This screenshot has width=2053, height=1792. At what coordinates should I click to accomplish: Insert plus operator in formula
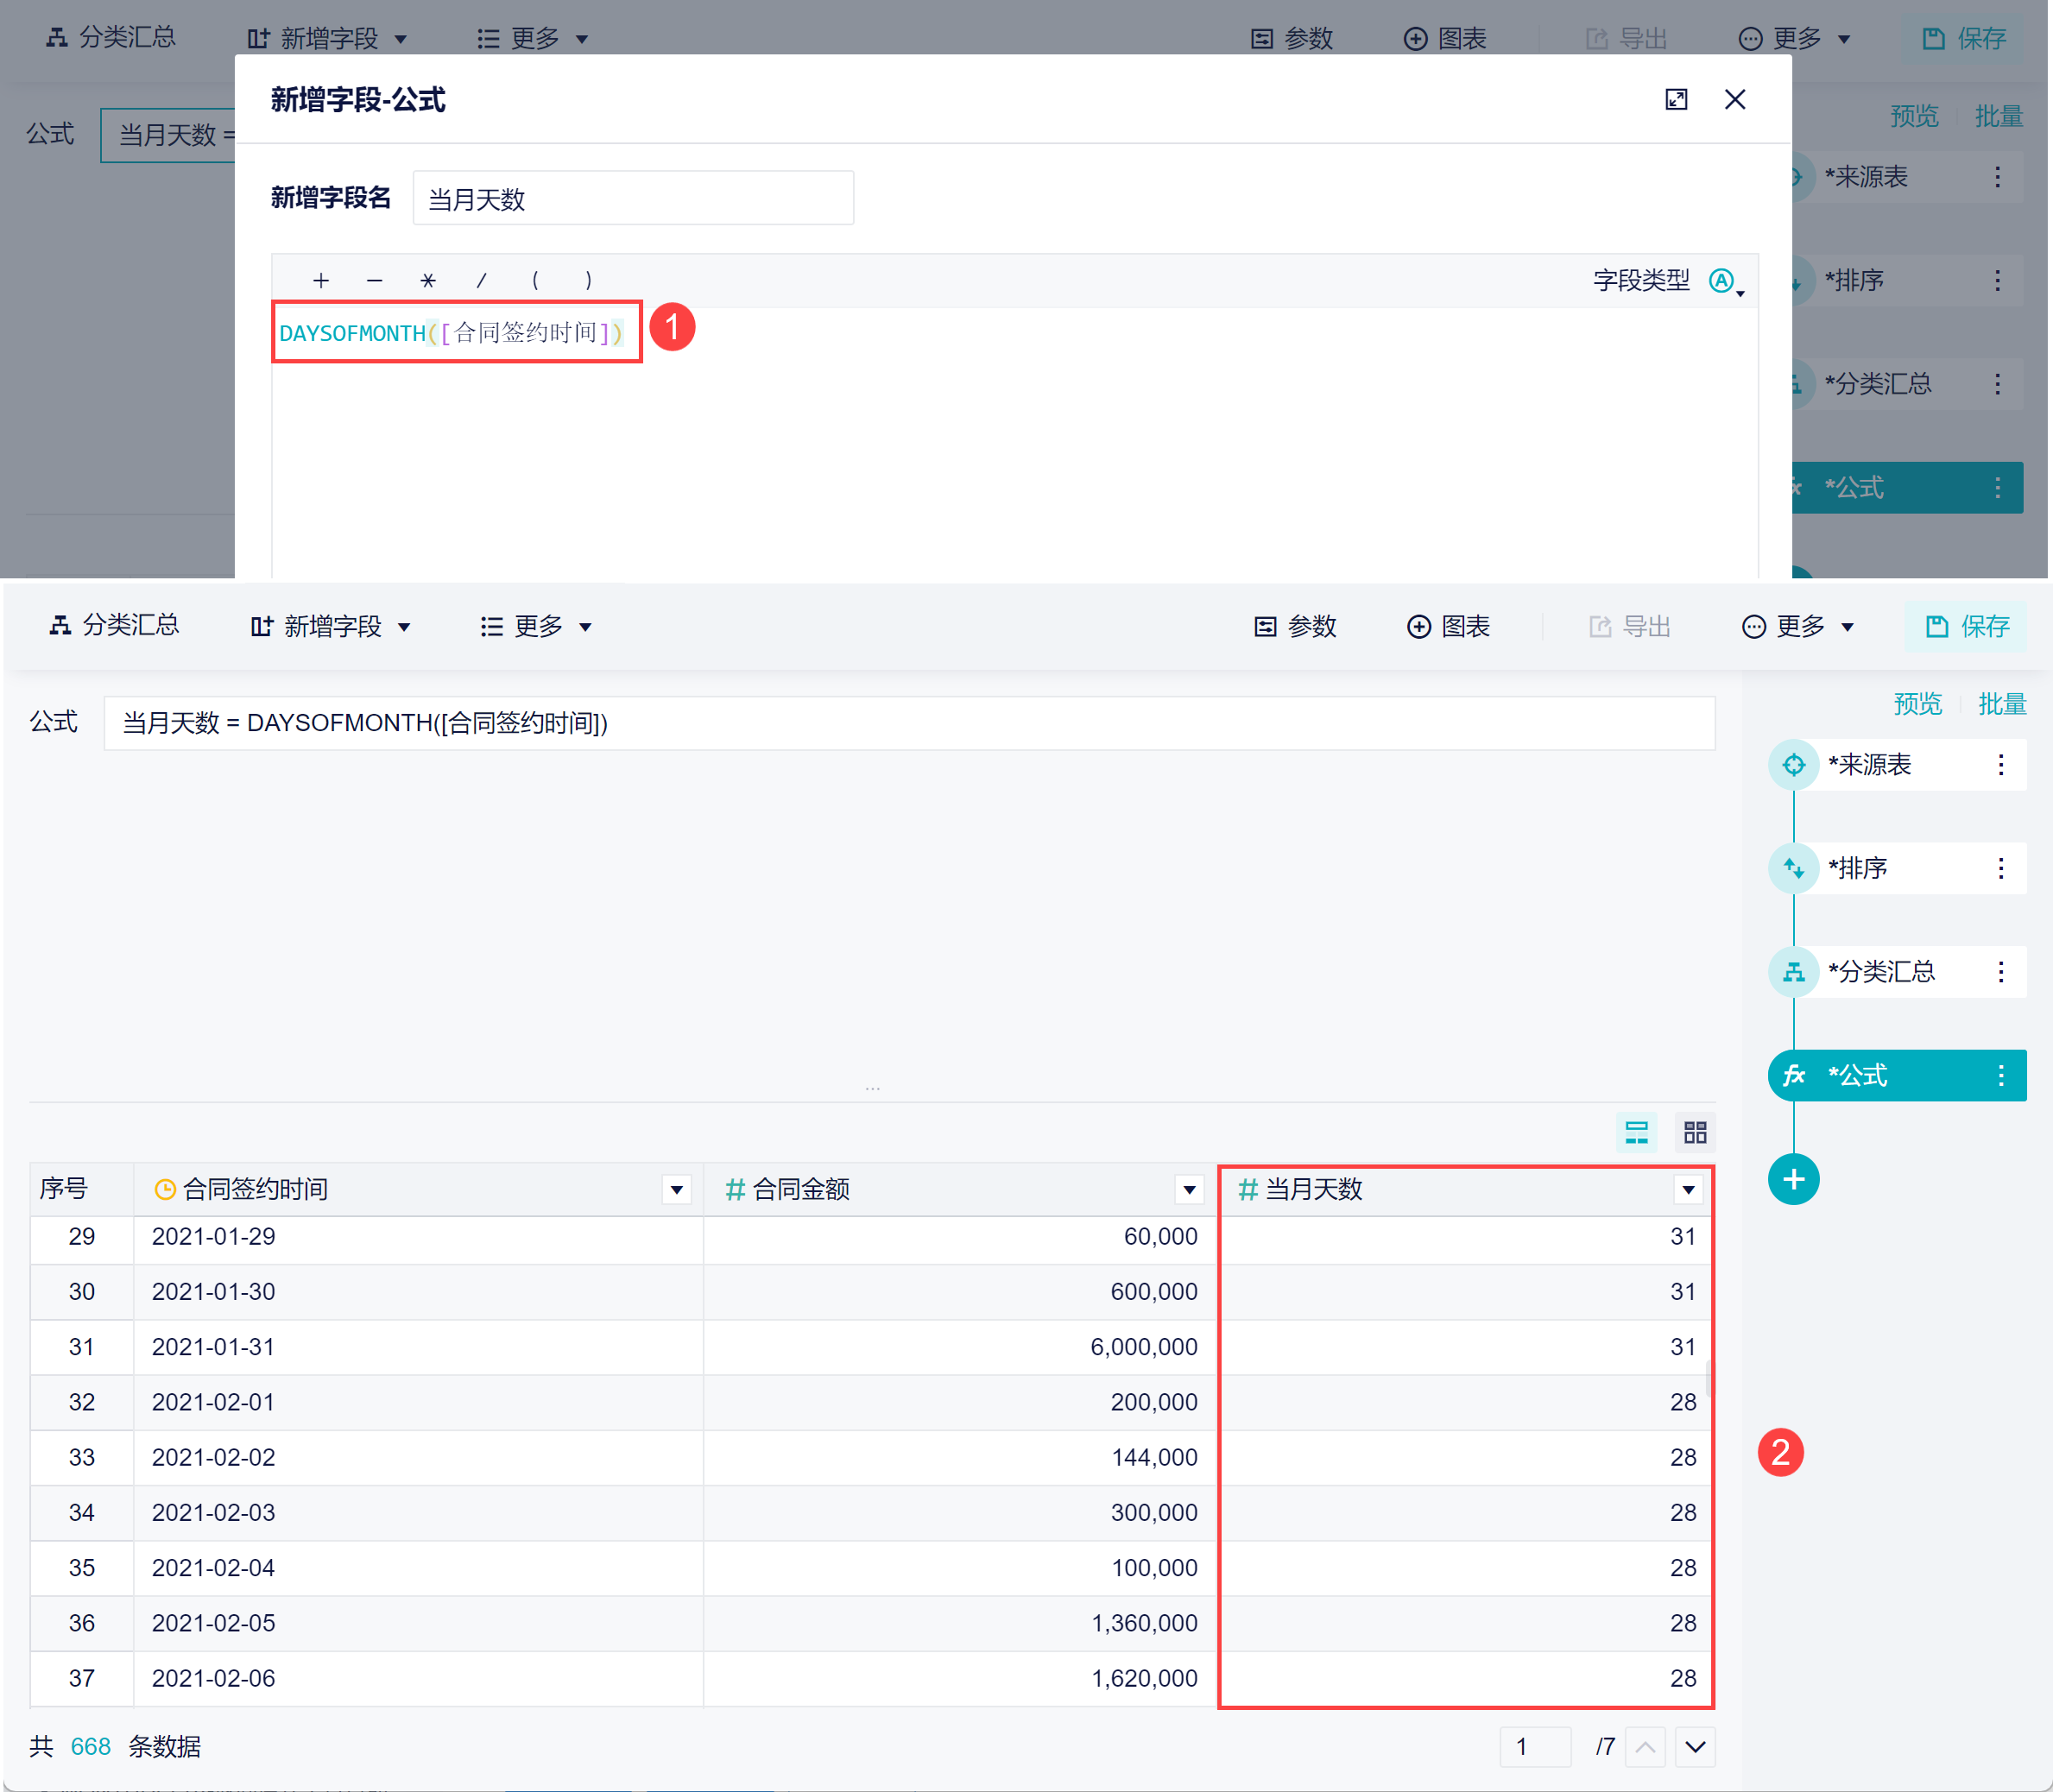320,281
